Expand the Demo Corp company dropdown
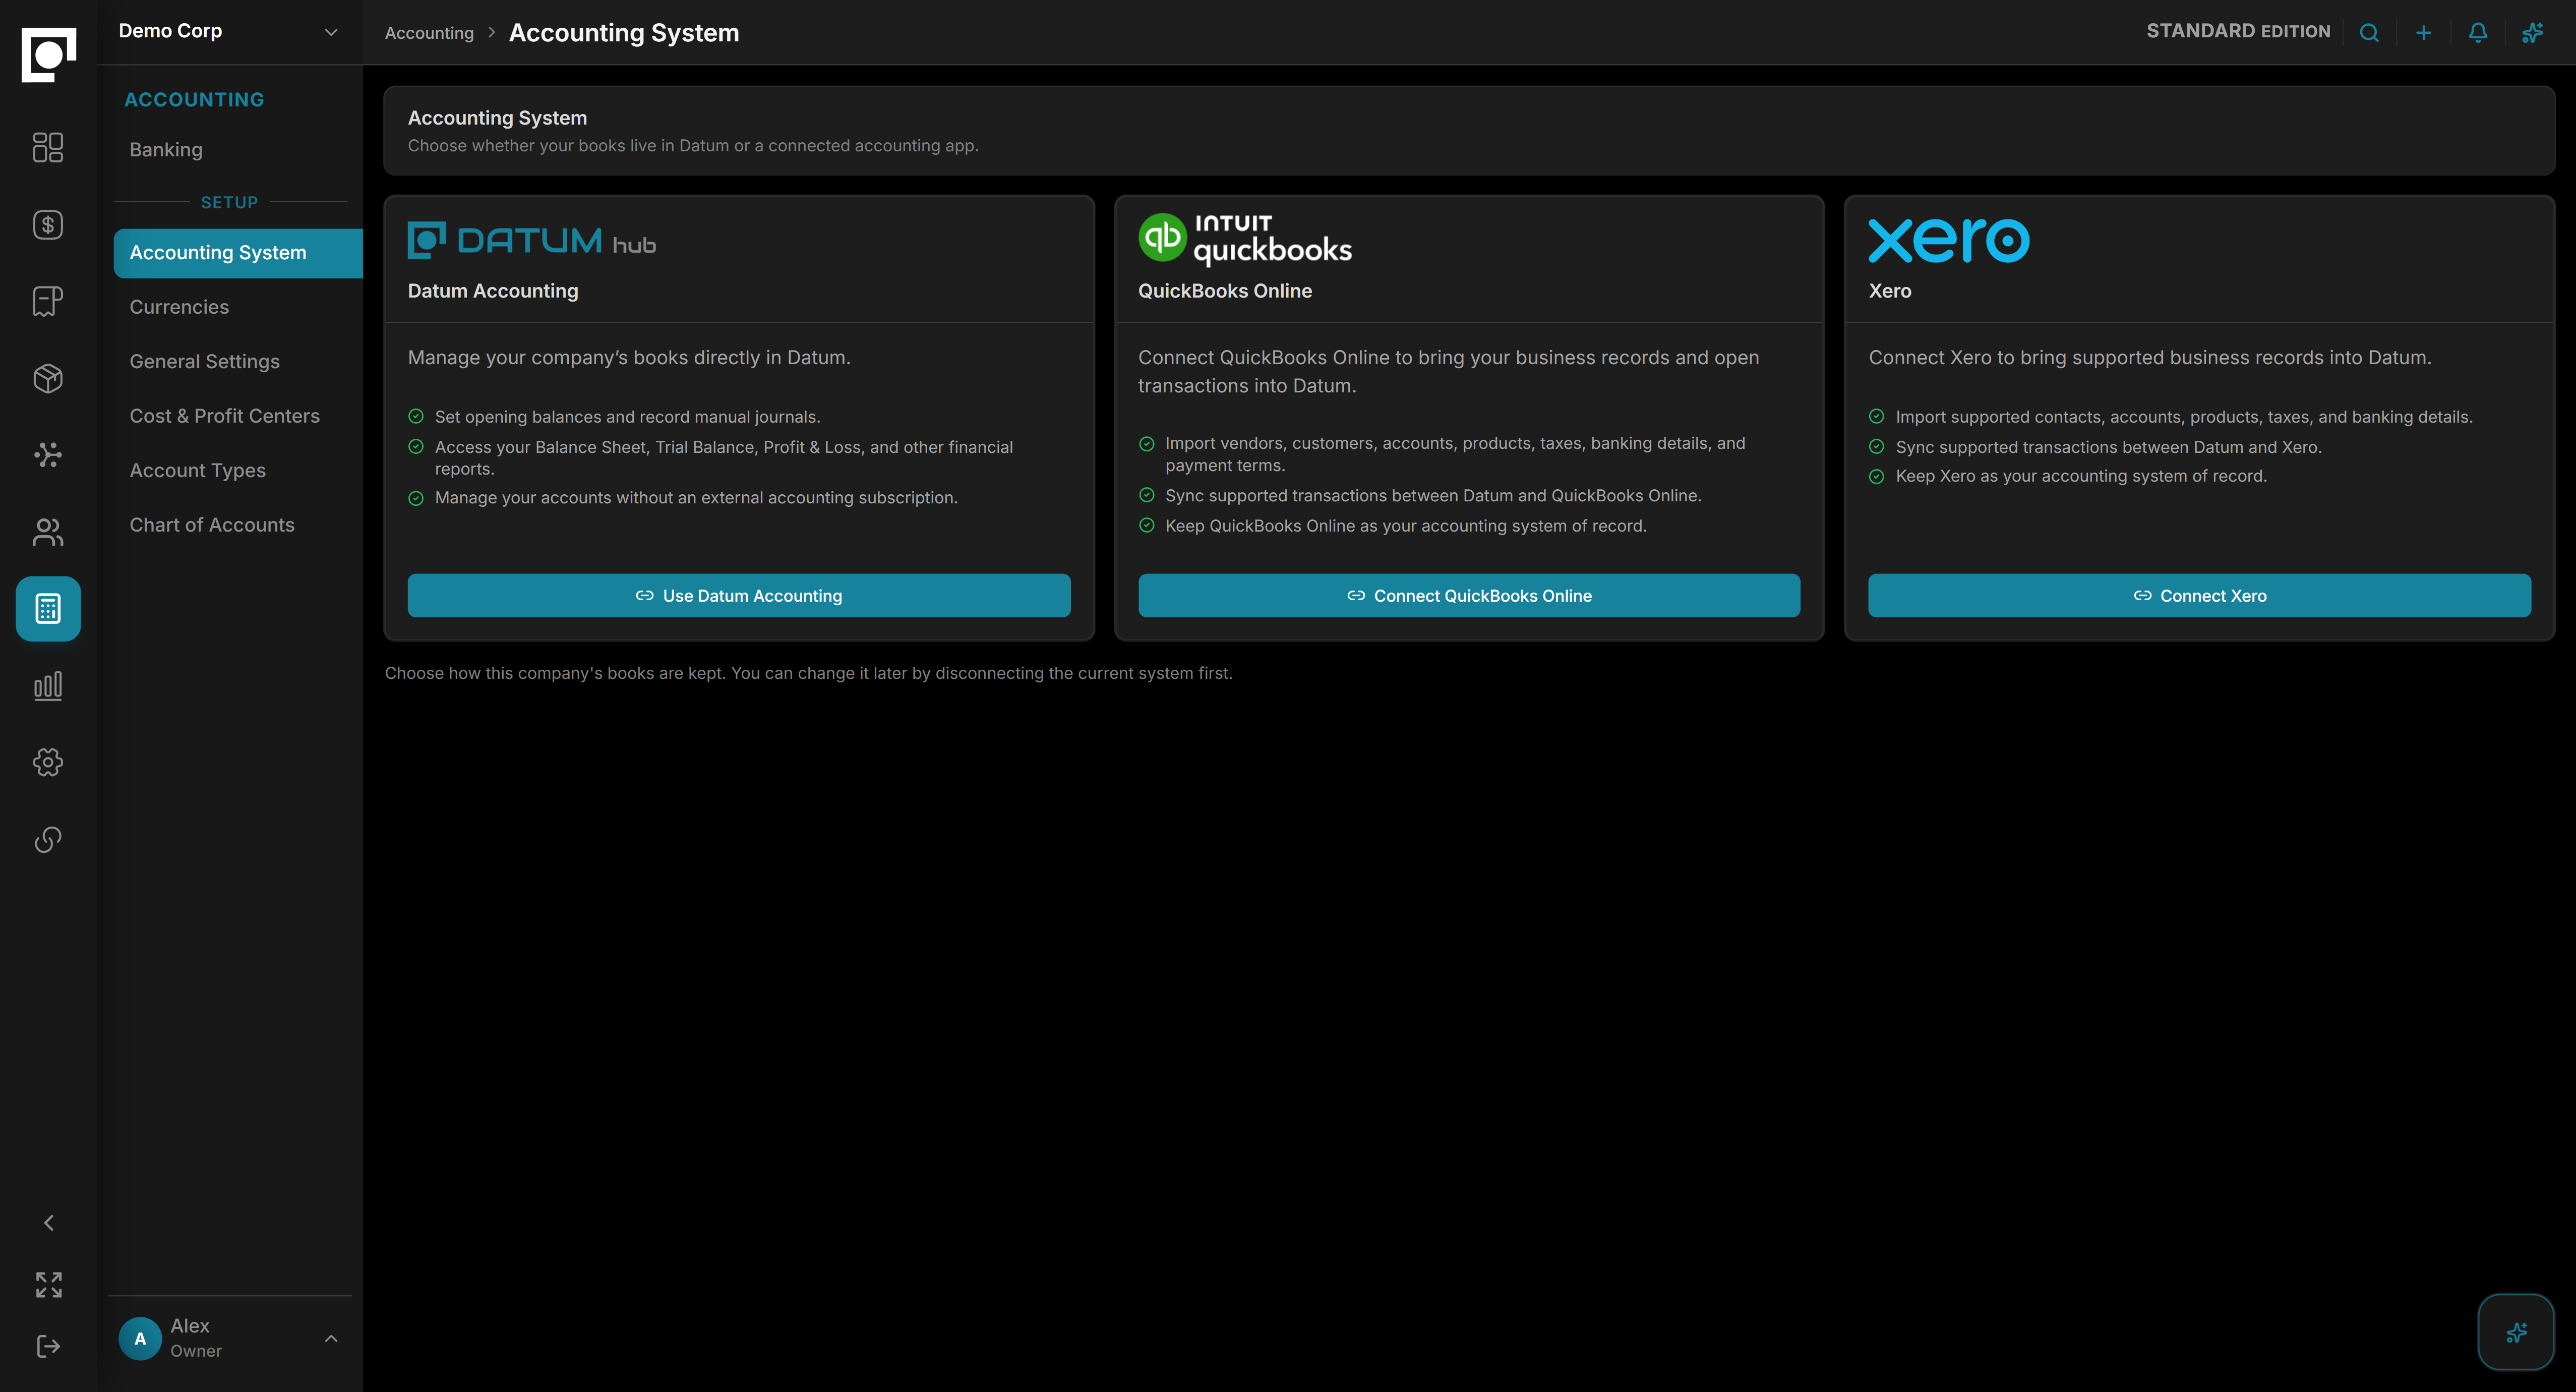Viewport: 2576px width, 1392px height. (229, 31)
